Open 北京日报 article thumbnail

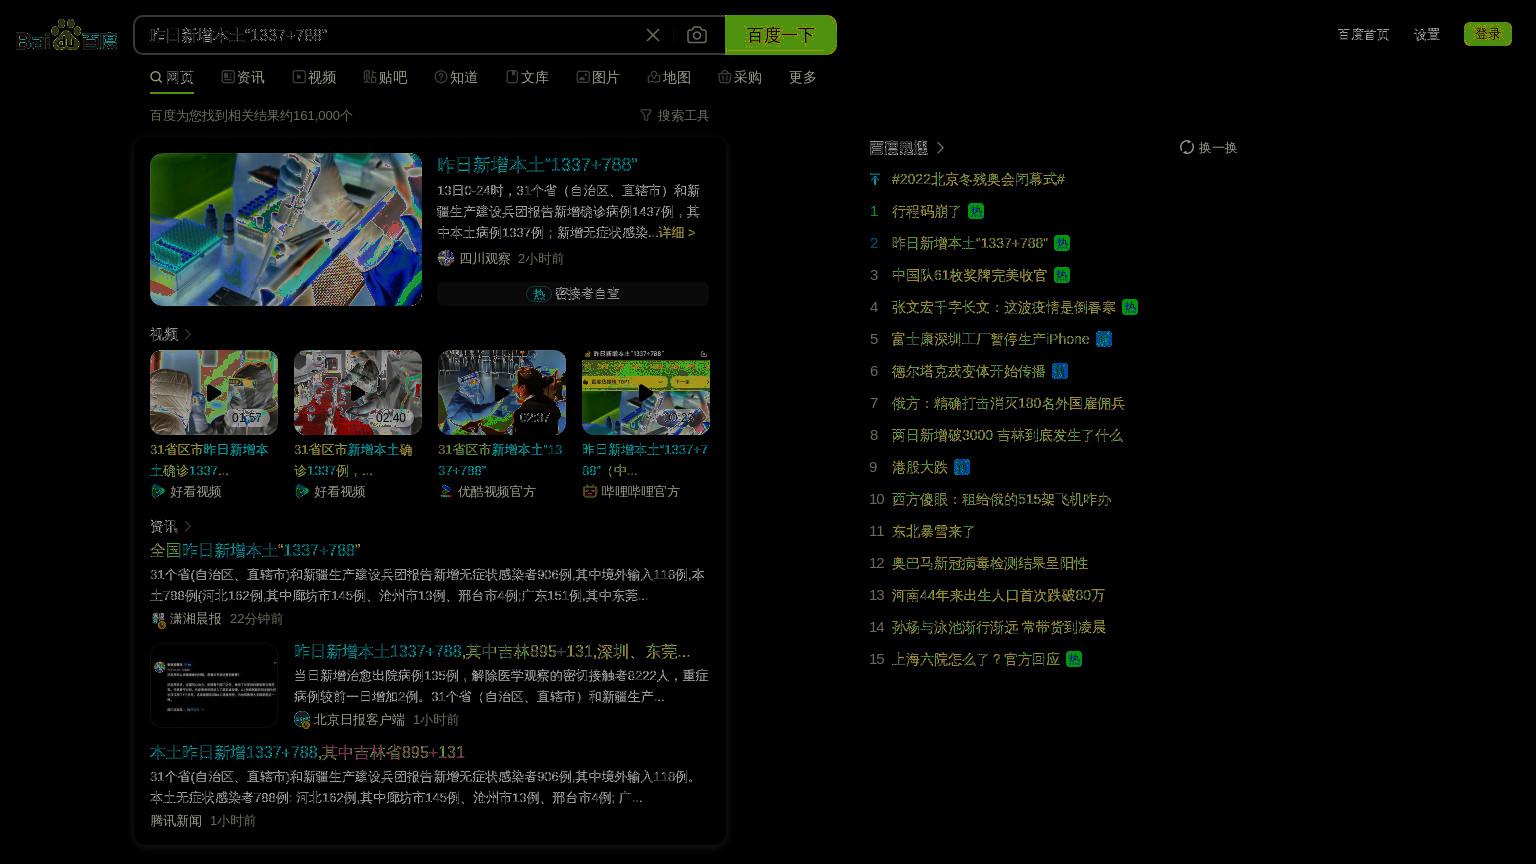coord(214,685)
